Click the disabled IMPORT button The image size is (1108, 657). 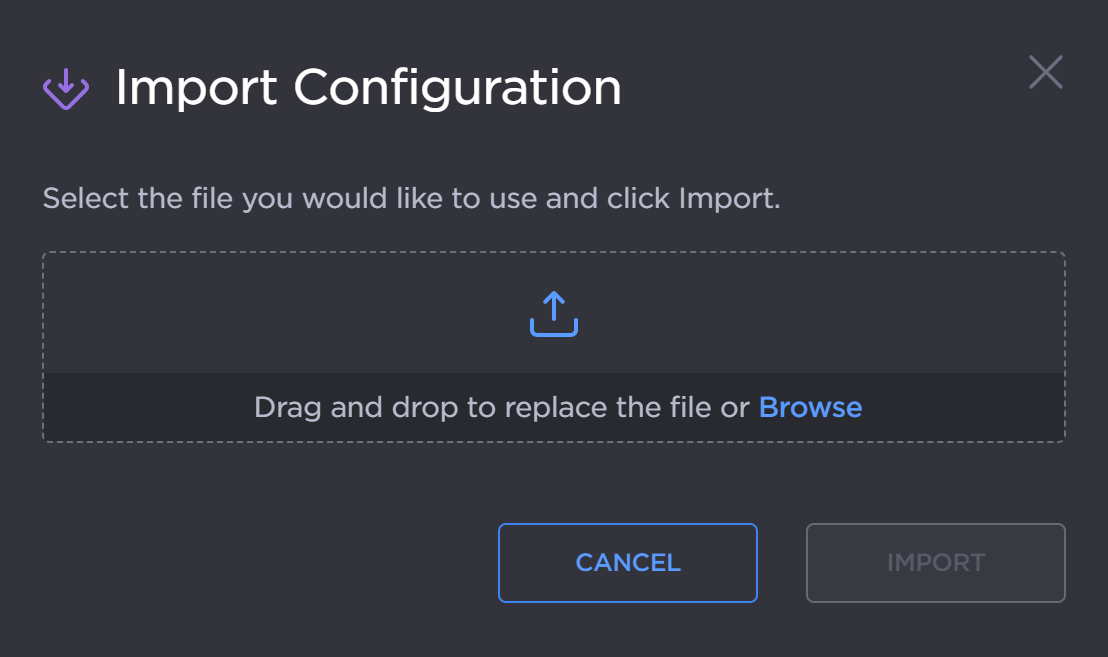click(x=935, y=563)
